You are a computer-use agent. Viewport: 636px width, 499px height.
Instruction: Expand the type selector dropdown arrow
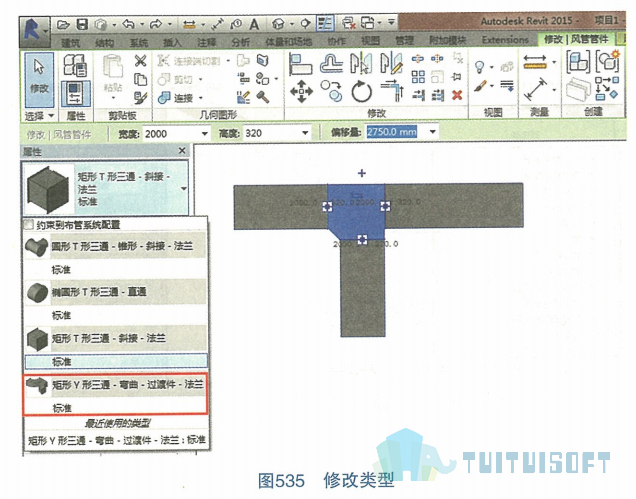tap(184, 189)
